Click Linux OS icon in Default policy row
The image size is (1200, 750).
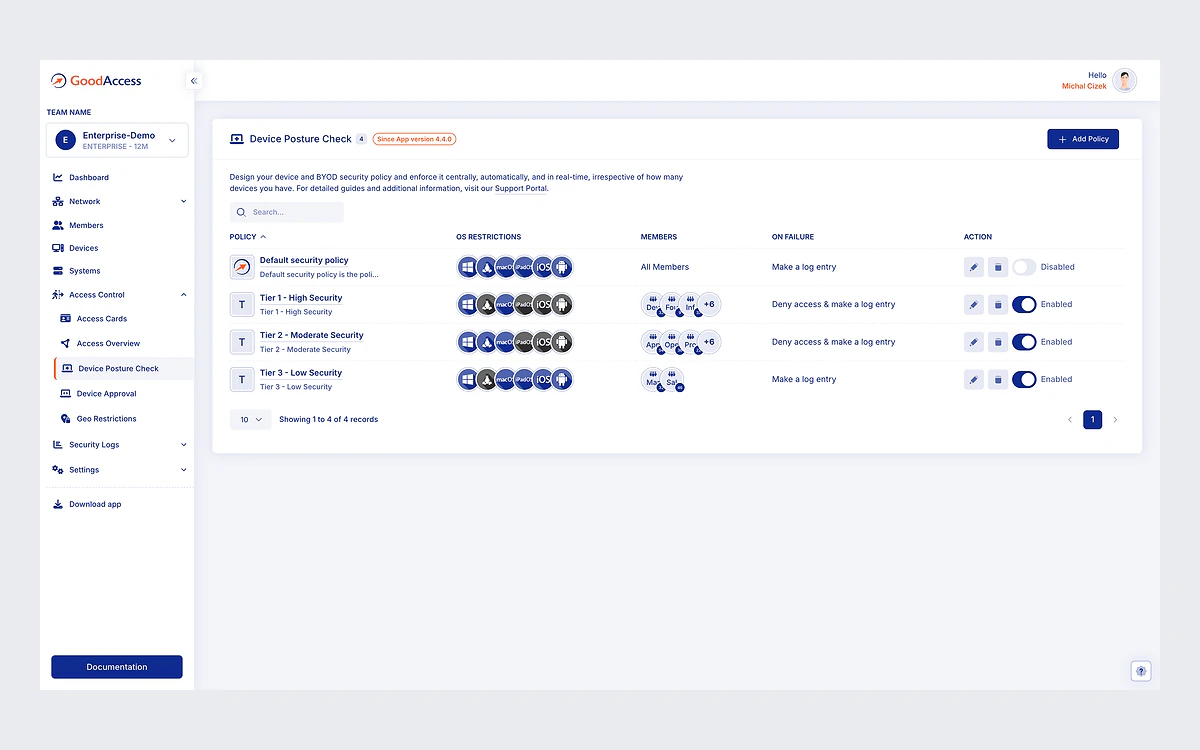point(486,267)
